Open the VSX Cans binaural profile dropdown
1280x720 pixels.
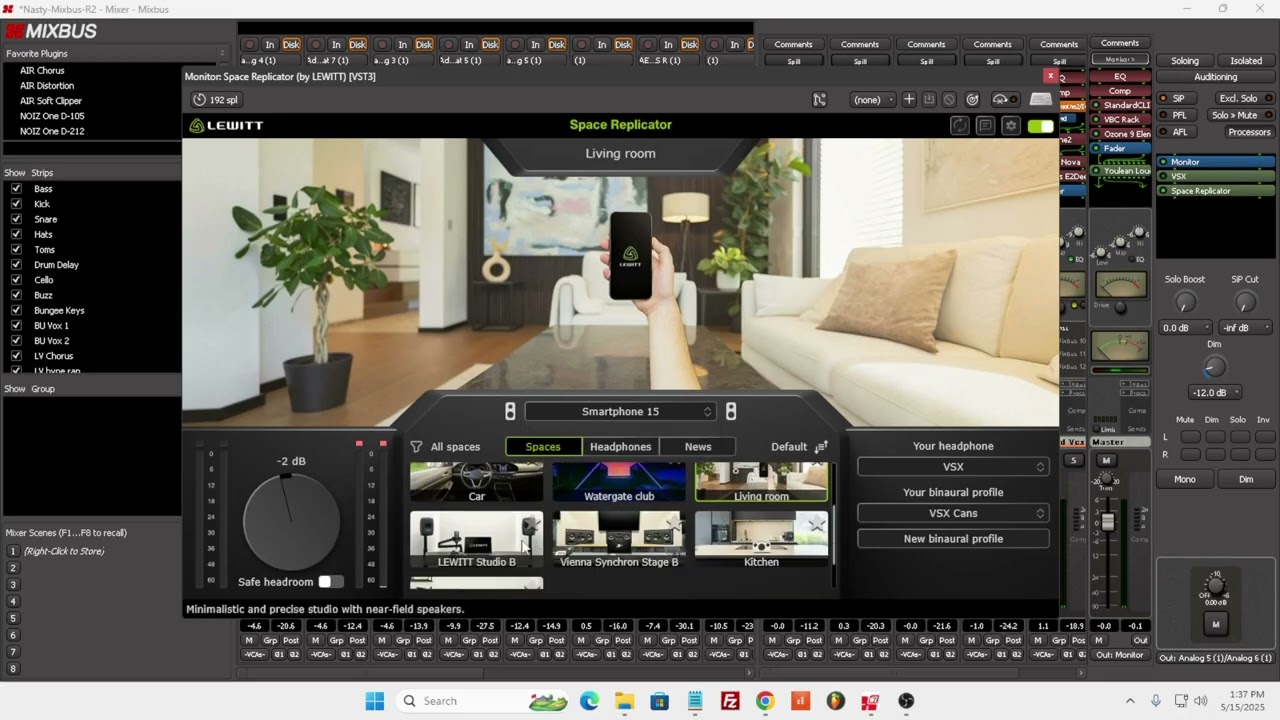953,513
